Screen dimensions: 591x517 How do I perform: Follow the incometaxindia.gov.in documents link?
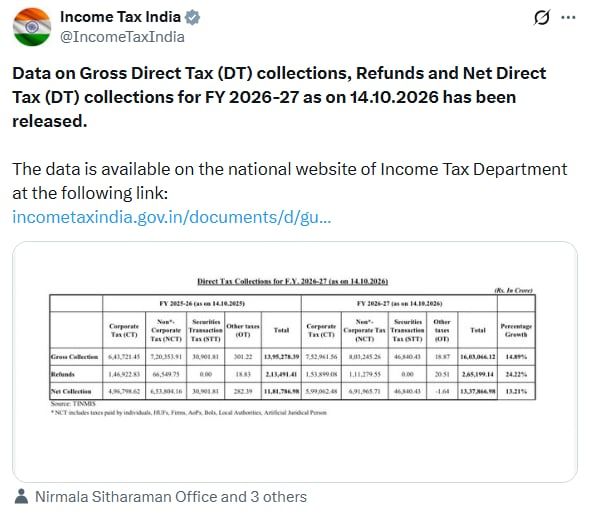coord(171,217)
